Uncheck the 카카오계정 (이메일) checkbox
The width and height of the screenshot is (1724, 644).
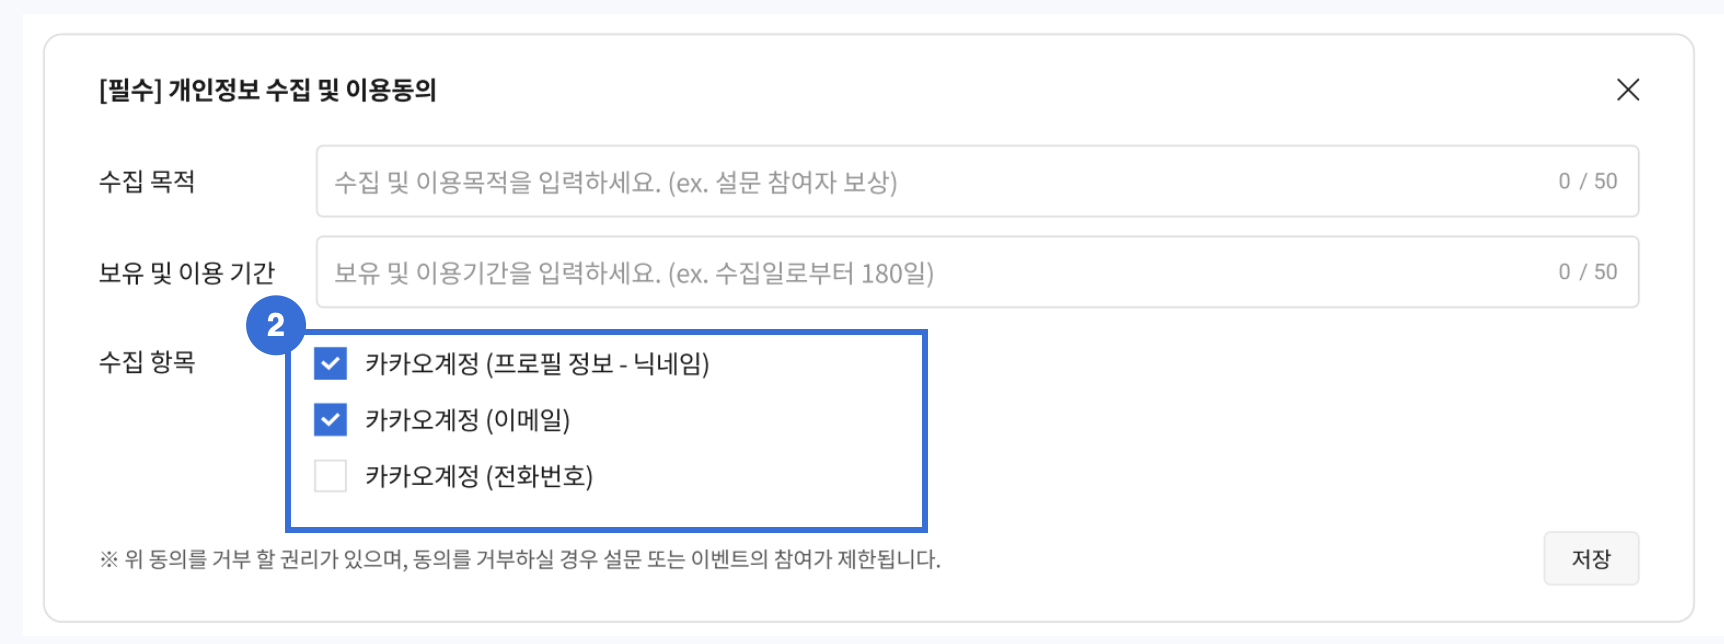point(330,420)
